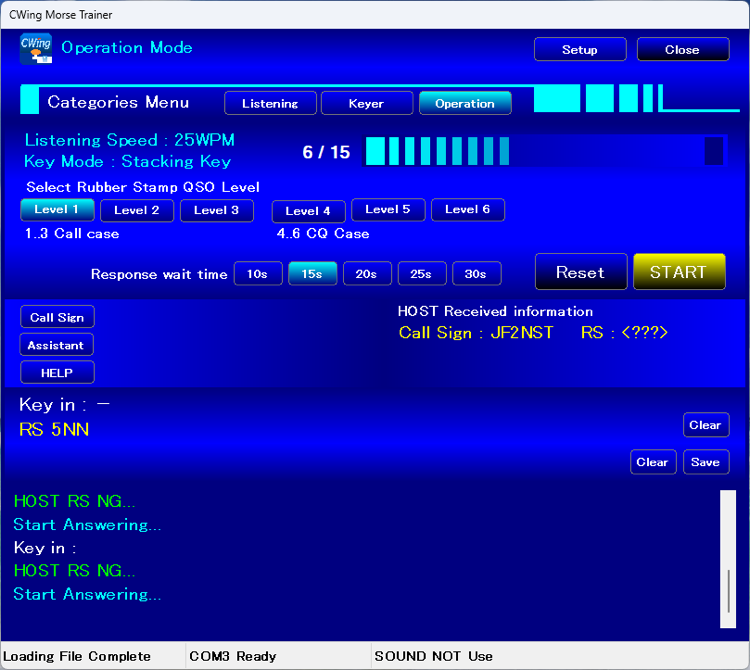
Task: Choose Level 2 rubber stamp QSO
Action: pos(137,210)
